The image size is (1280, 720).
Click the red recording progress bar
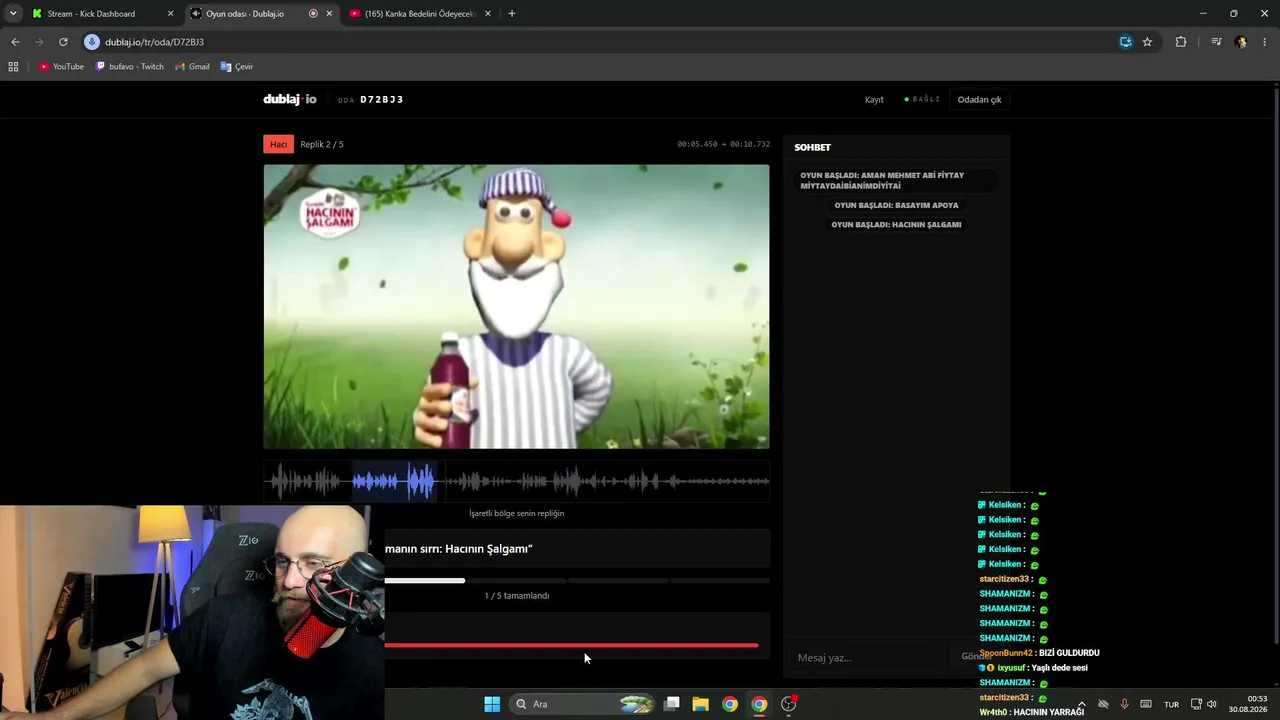571,645
